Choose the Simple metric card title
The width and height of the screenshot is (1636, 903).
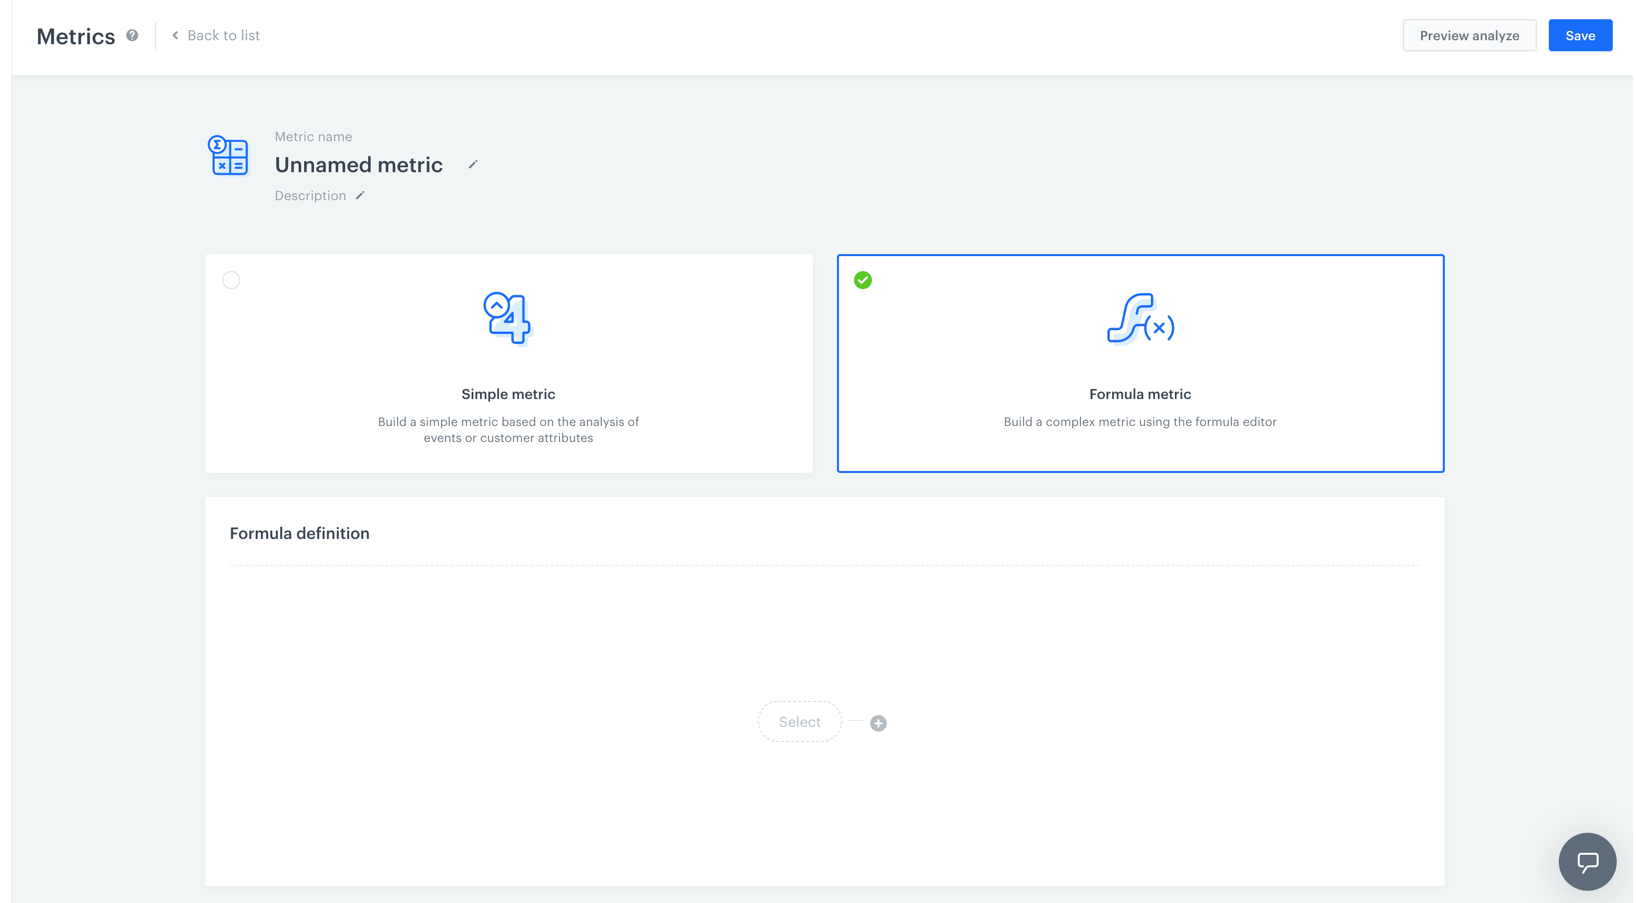coord(508,394)
